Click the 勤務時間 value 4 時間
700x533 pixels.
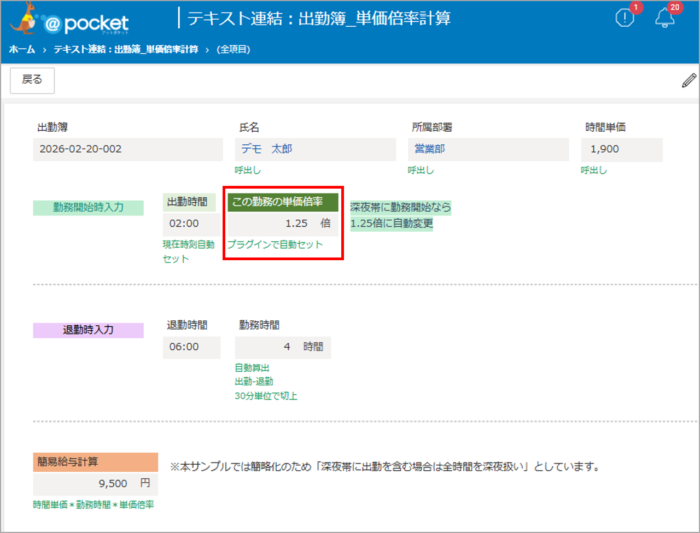(283, 347)
